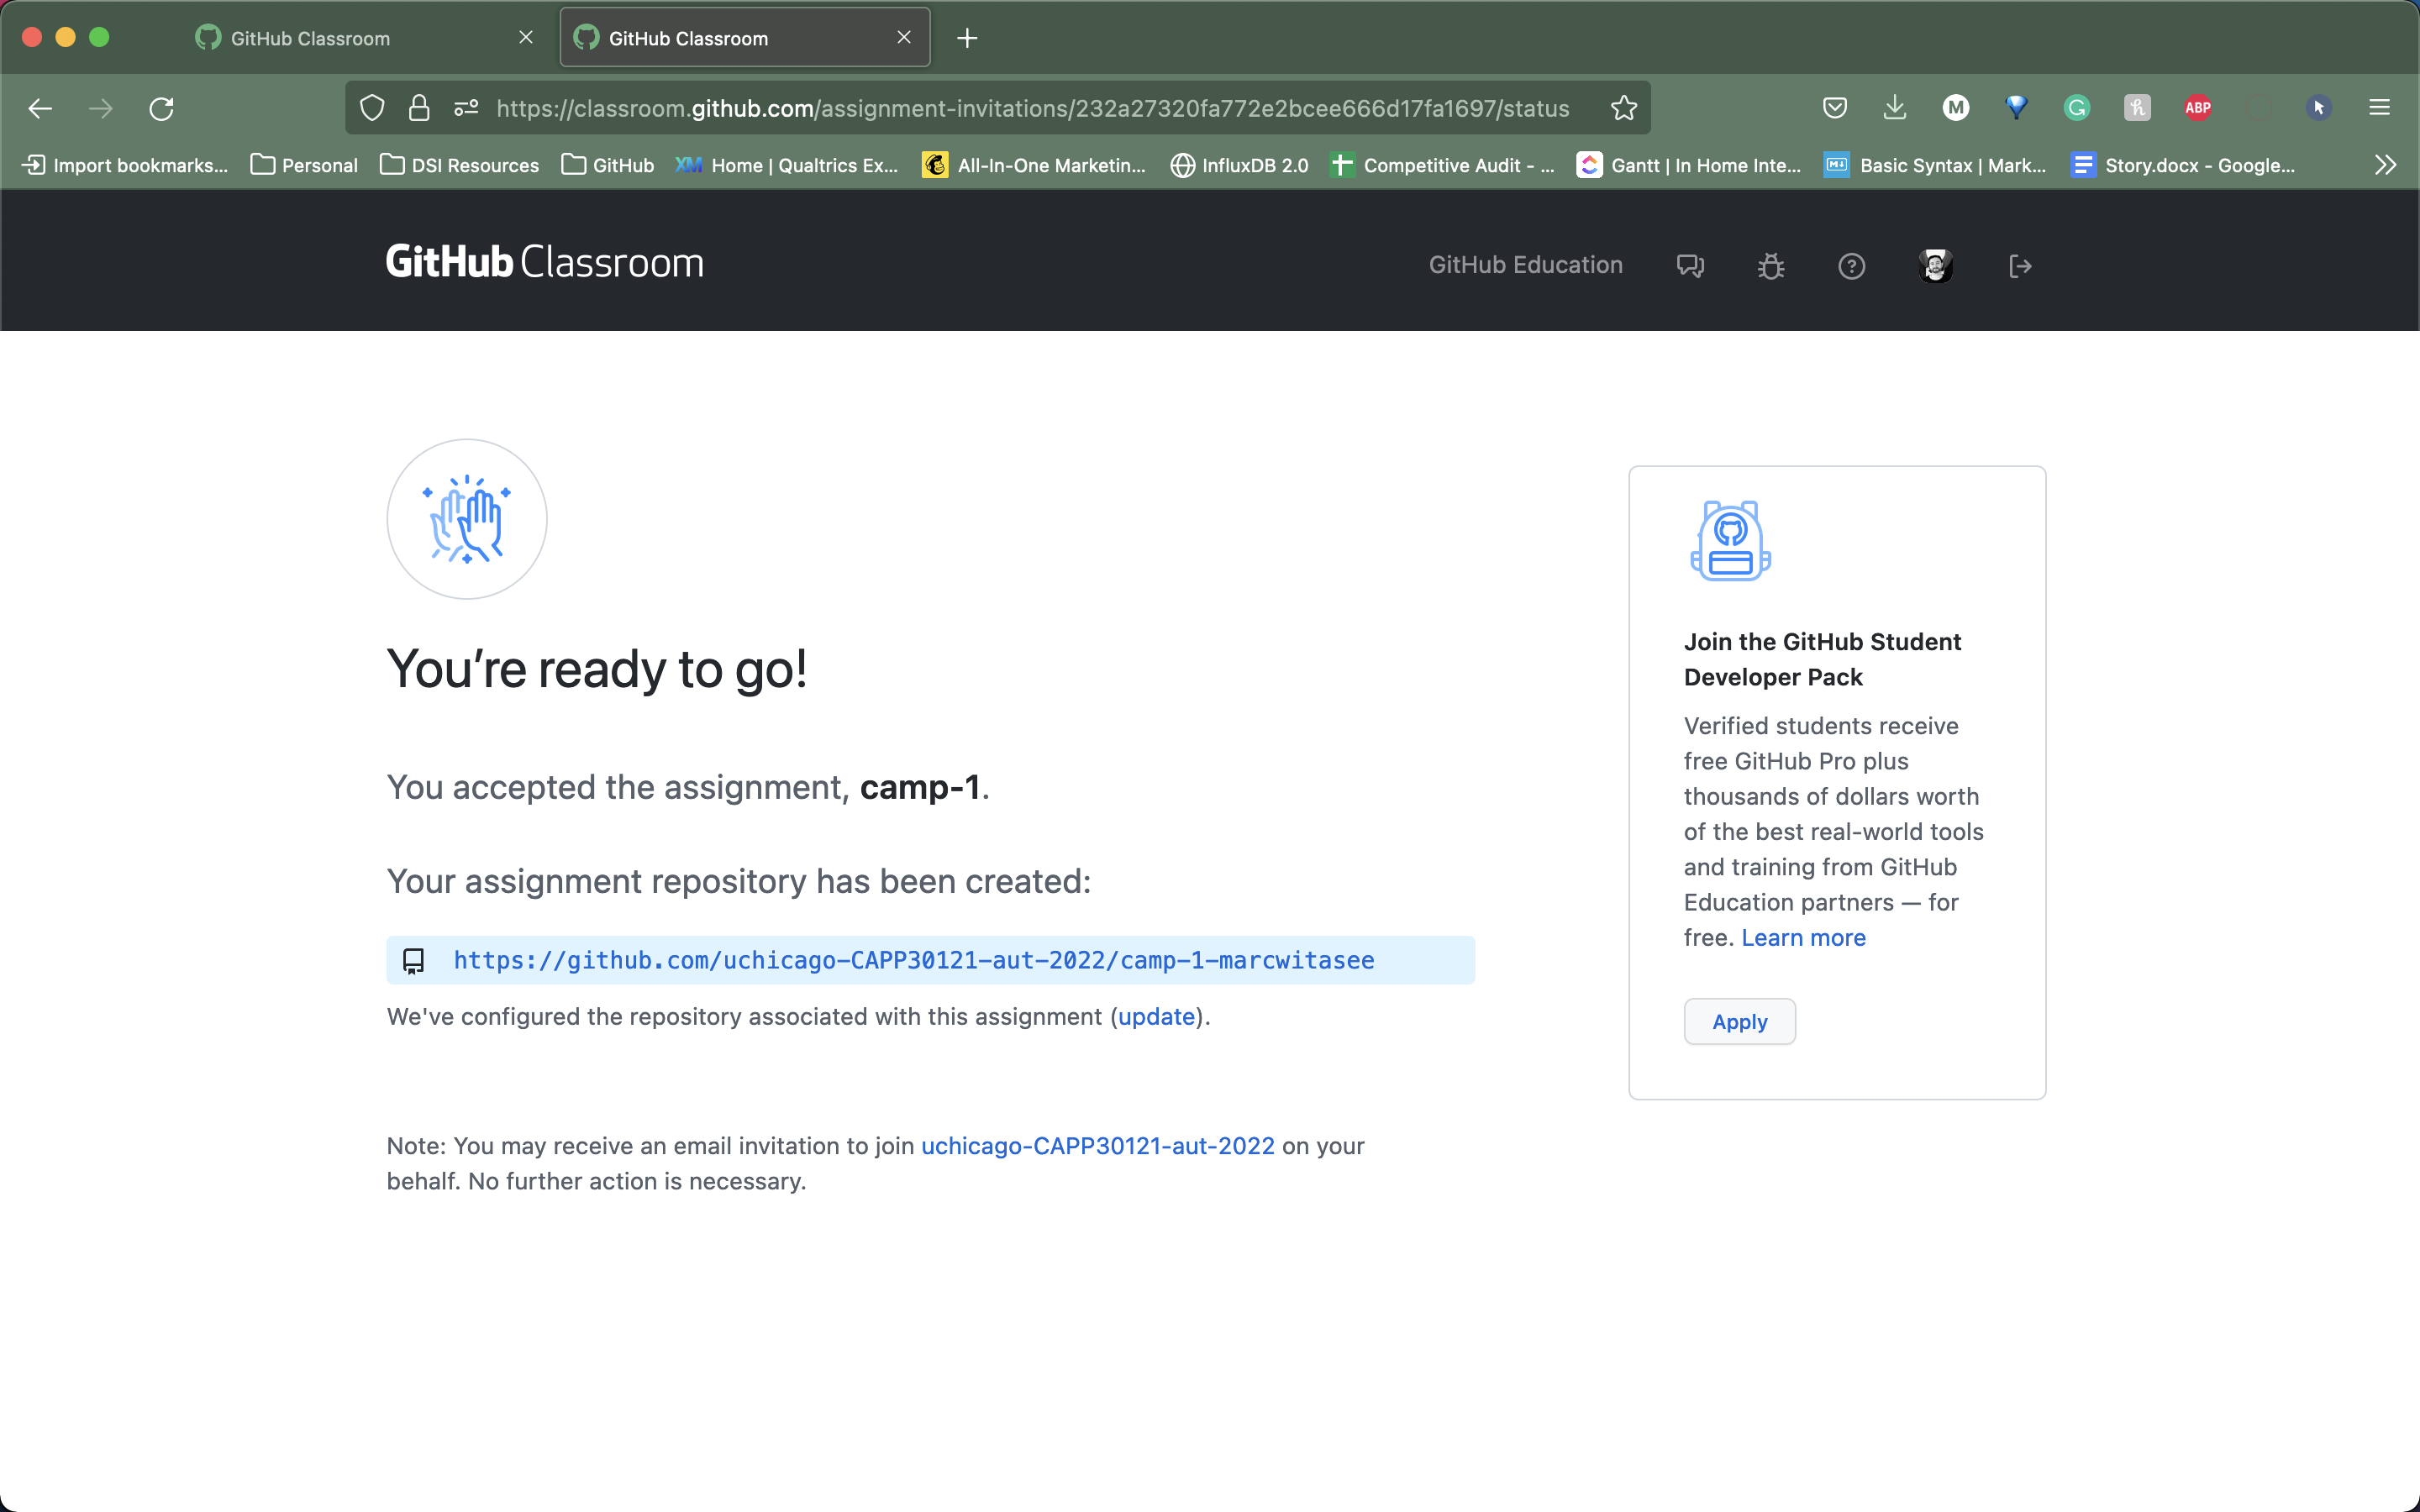This screenshot has width=2420, height=1512.
Task: Click the repository icon next to link
Action: [413, 960]
